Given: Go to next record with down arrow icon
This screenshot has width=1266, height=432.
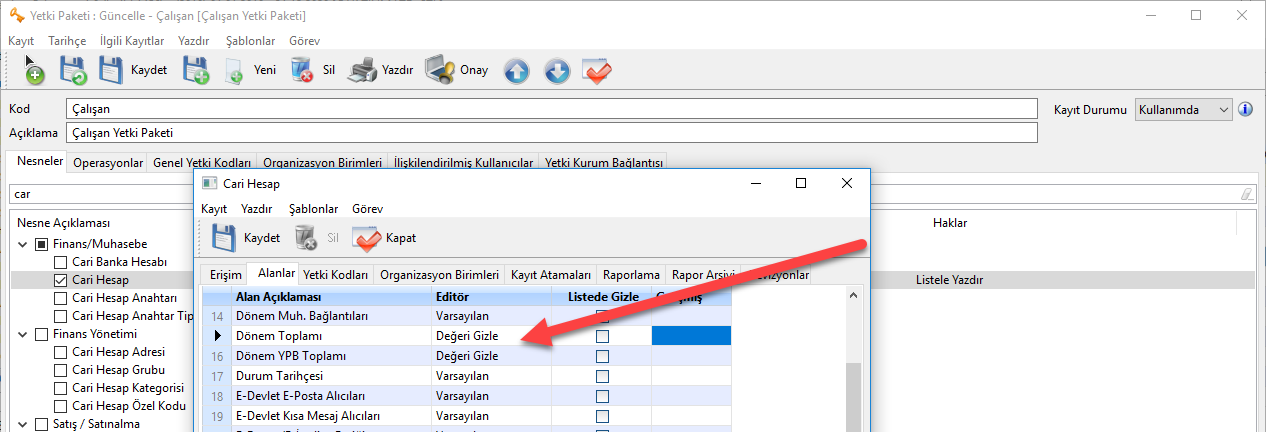Looking at the screenshot, I should [557, 71].
